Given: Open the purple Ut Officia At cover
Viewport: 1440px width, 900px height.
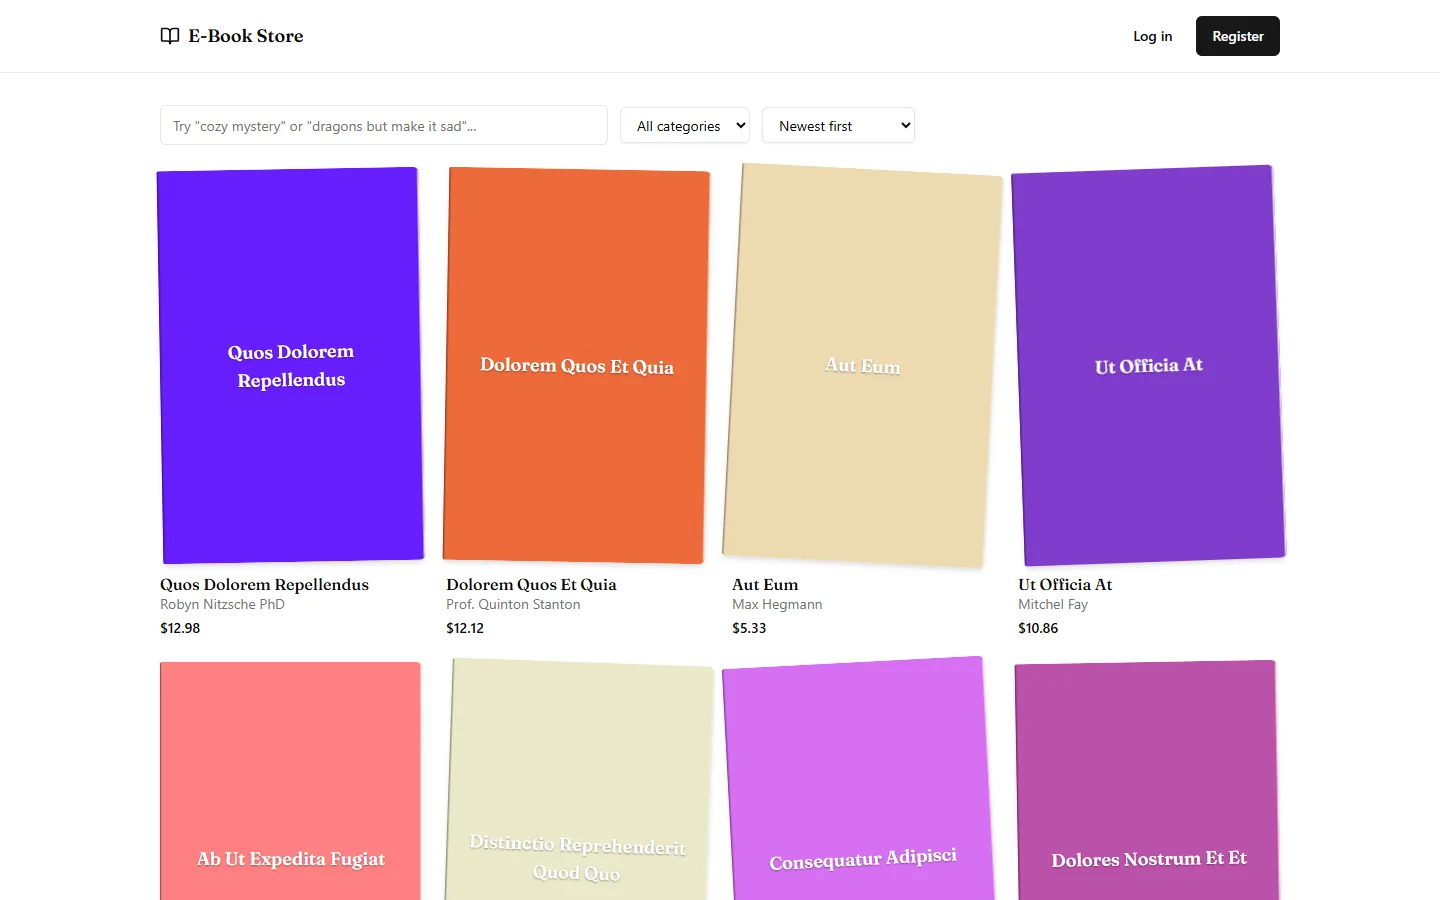Looking at the screenshot, I should point(1148,365).
